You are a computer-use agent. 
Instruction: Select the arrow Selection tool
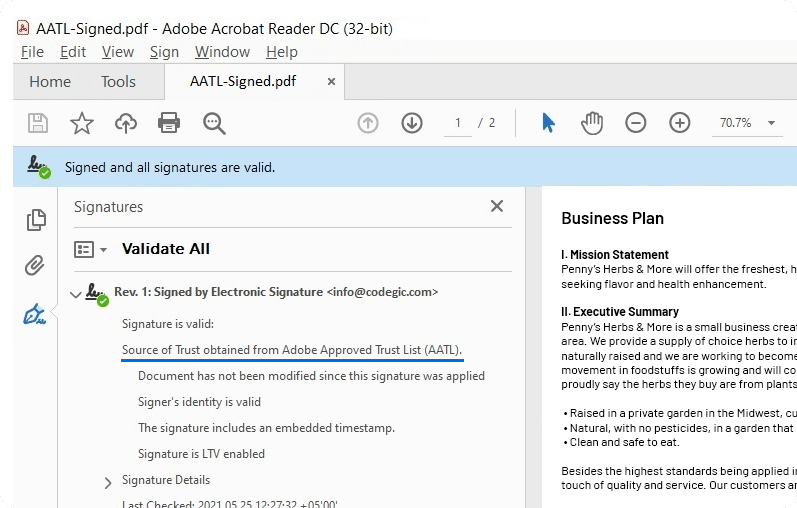point(548,123)
